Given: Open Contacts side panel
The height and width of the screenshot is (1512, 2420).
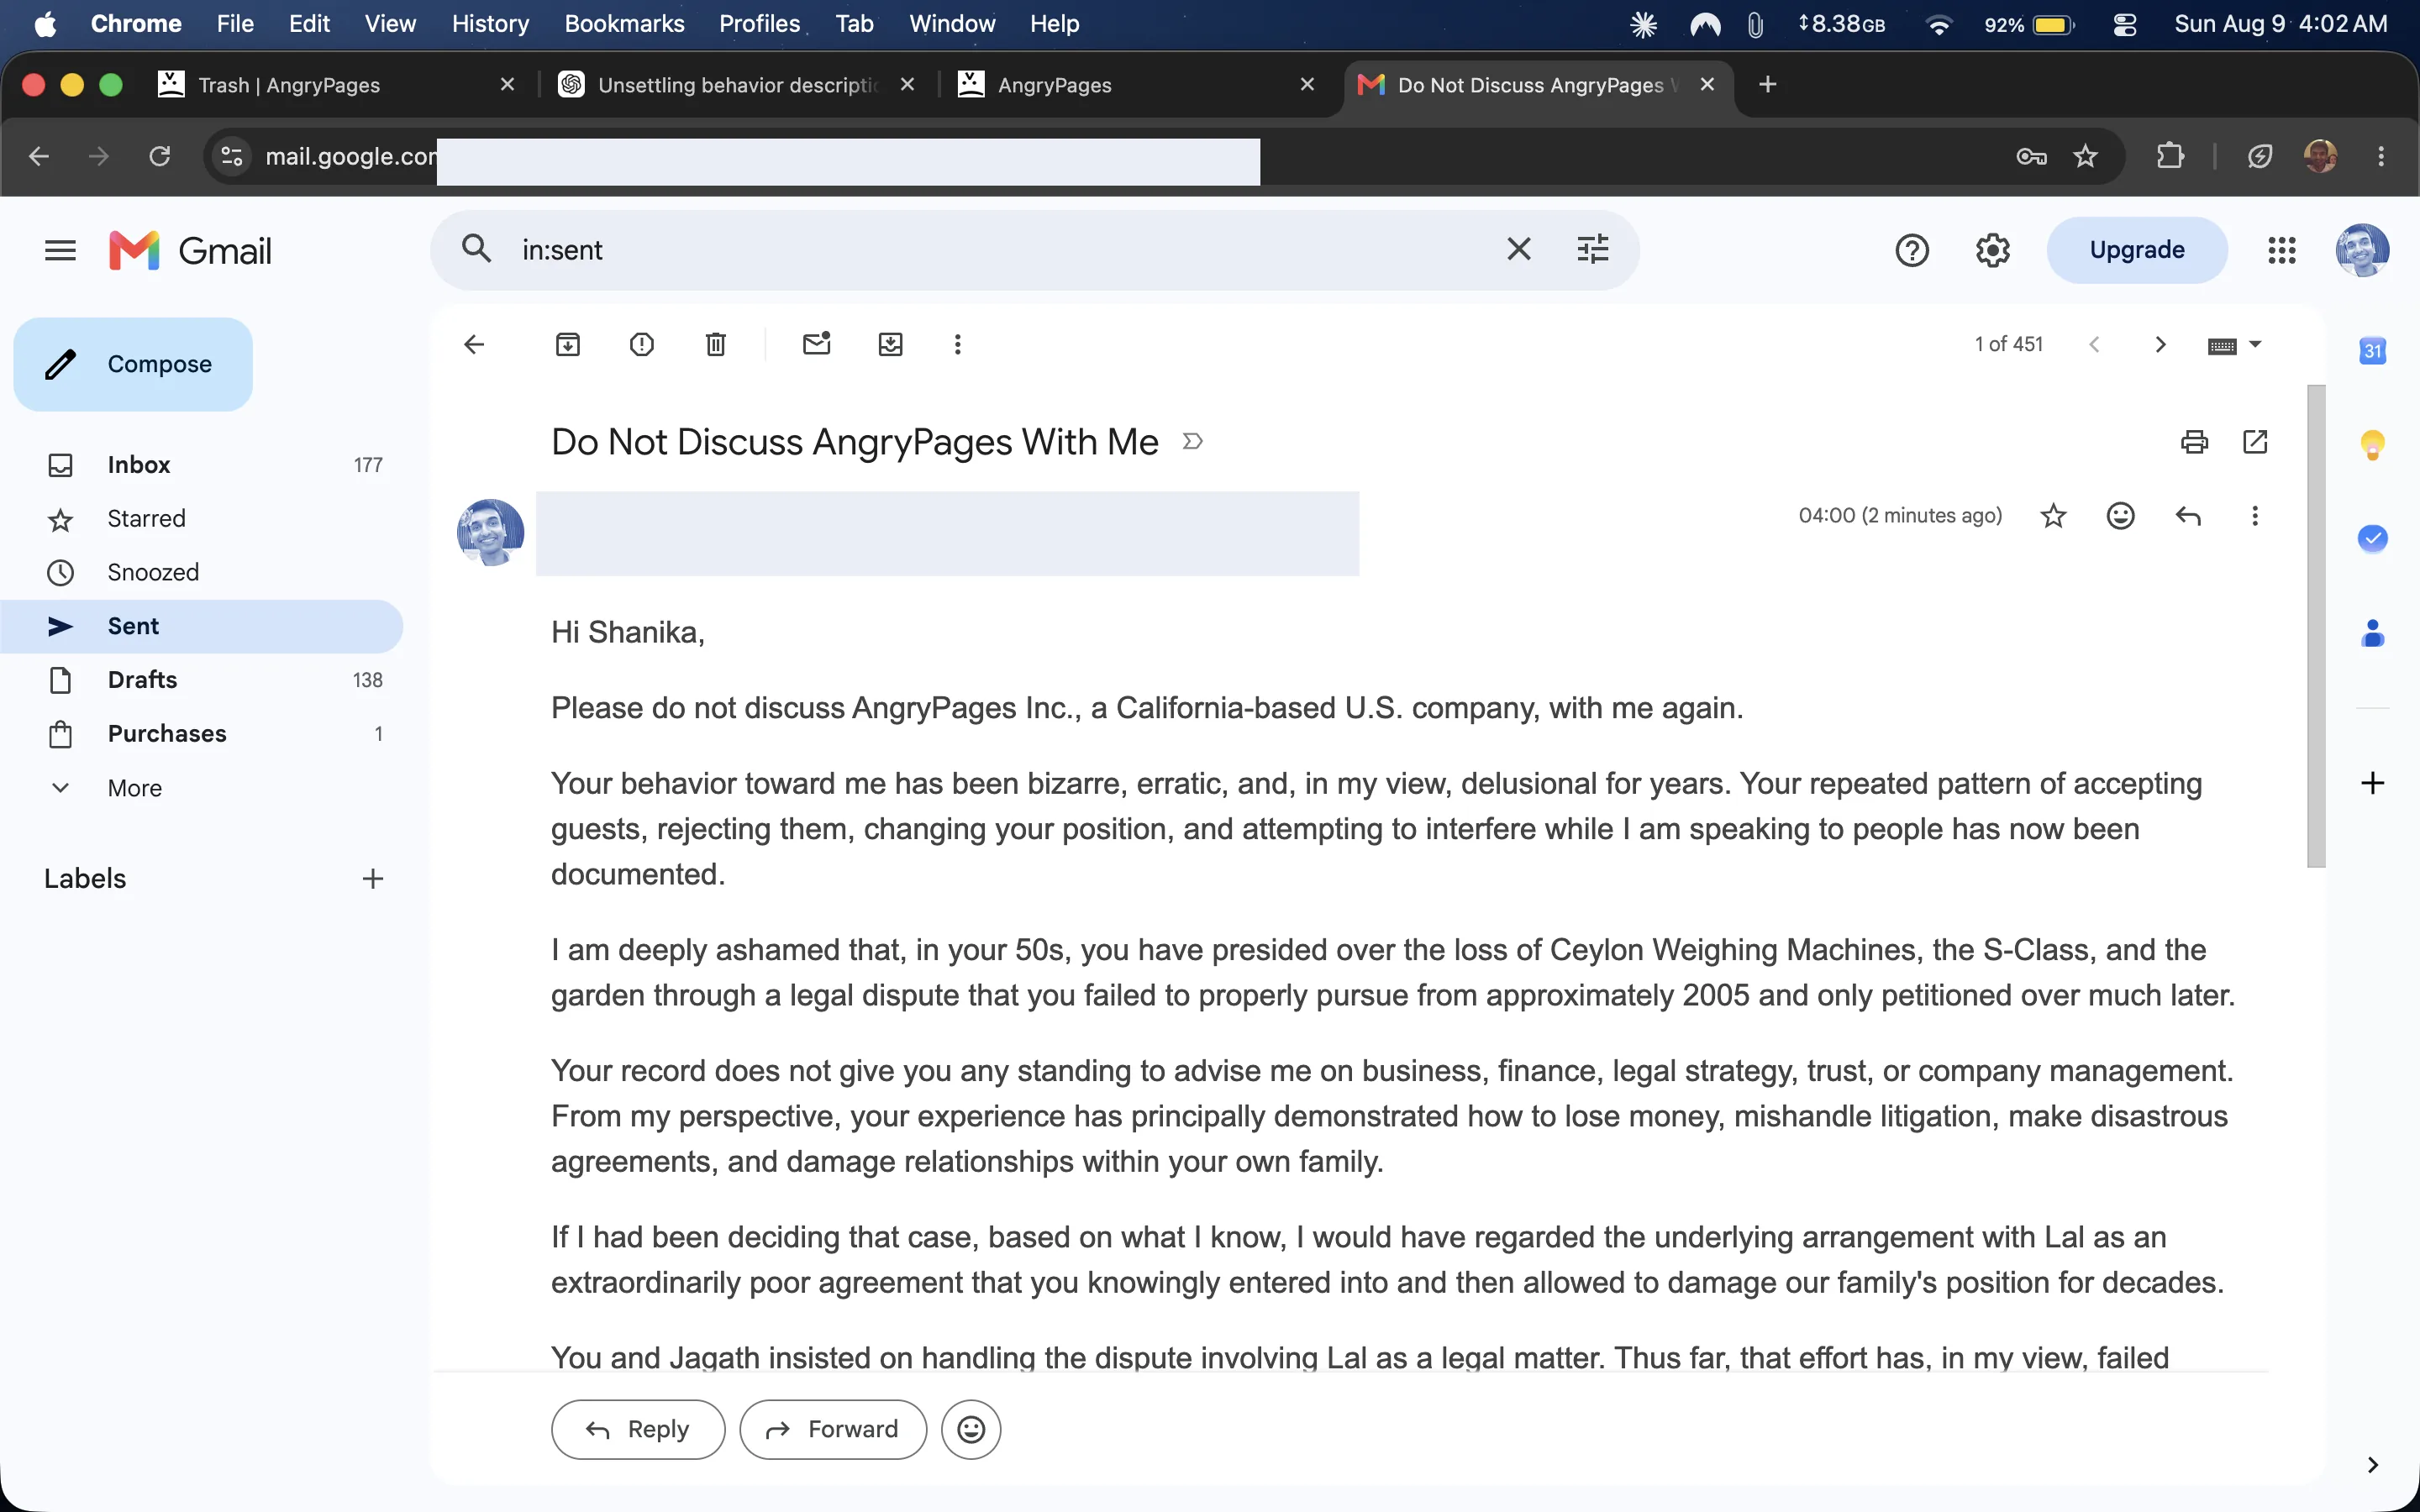Looking at the screenshot, I should (x=2373, y=633).
